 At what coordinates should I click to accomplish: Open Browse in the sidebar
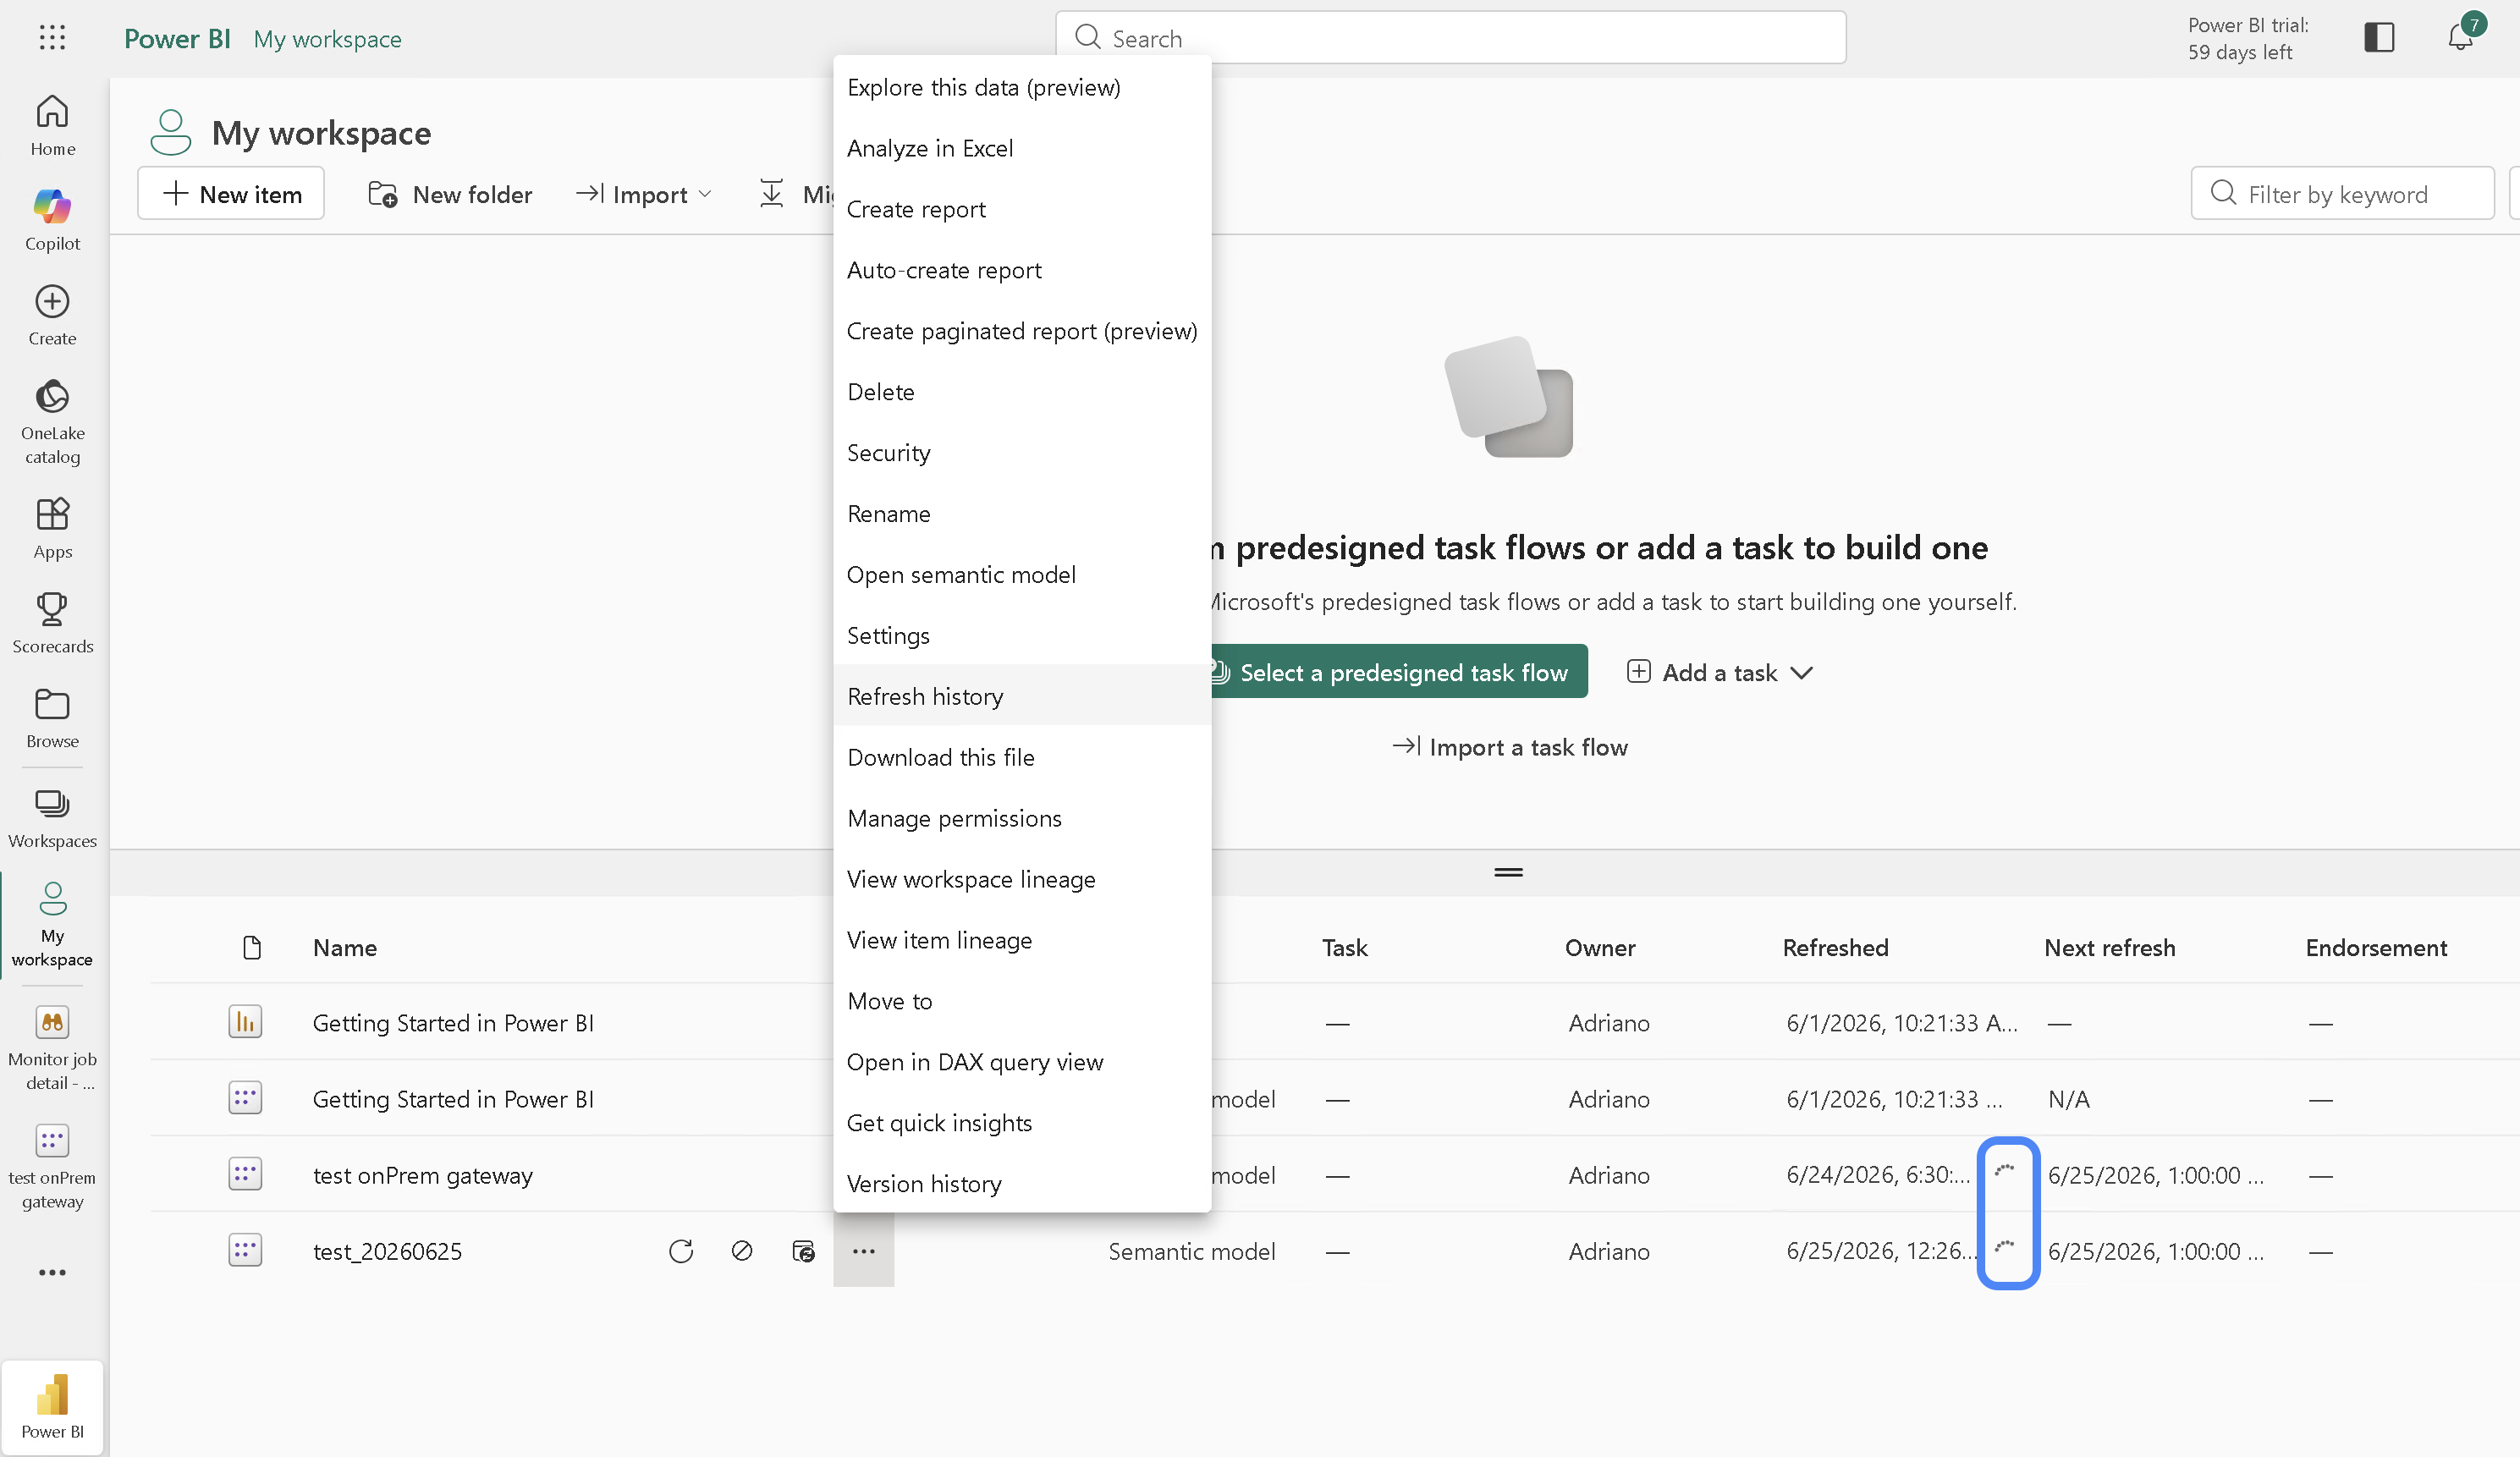coord(52,718)
